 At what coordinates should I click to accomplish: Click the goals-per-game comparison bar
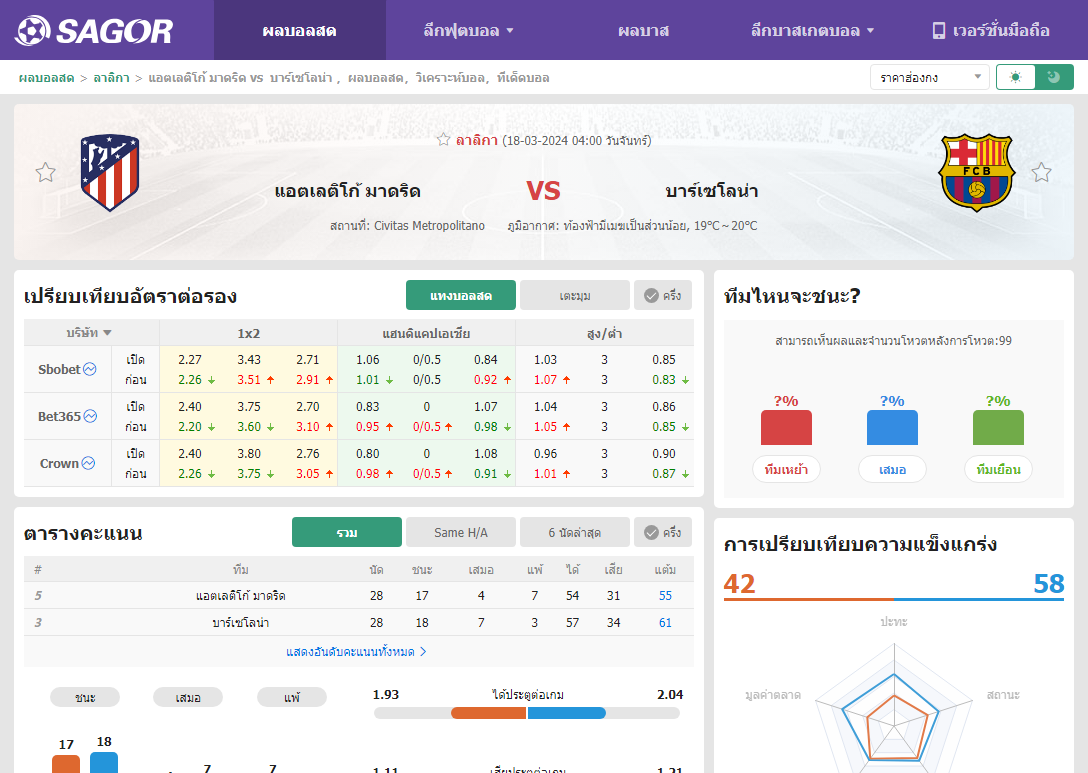pos(527,713)
